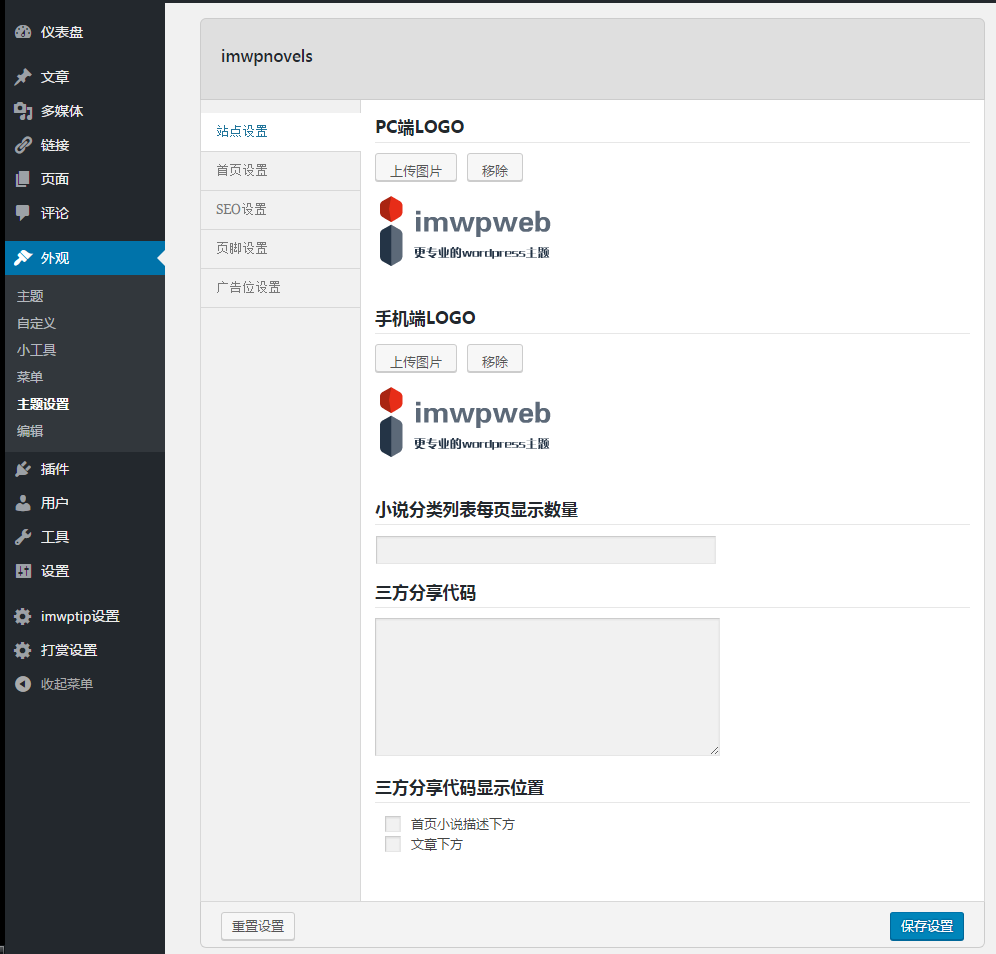Click the PC端 logo preview image
This screenshot has height=954, width=996.
pos(464,231)
